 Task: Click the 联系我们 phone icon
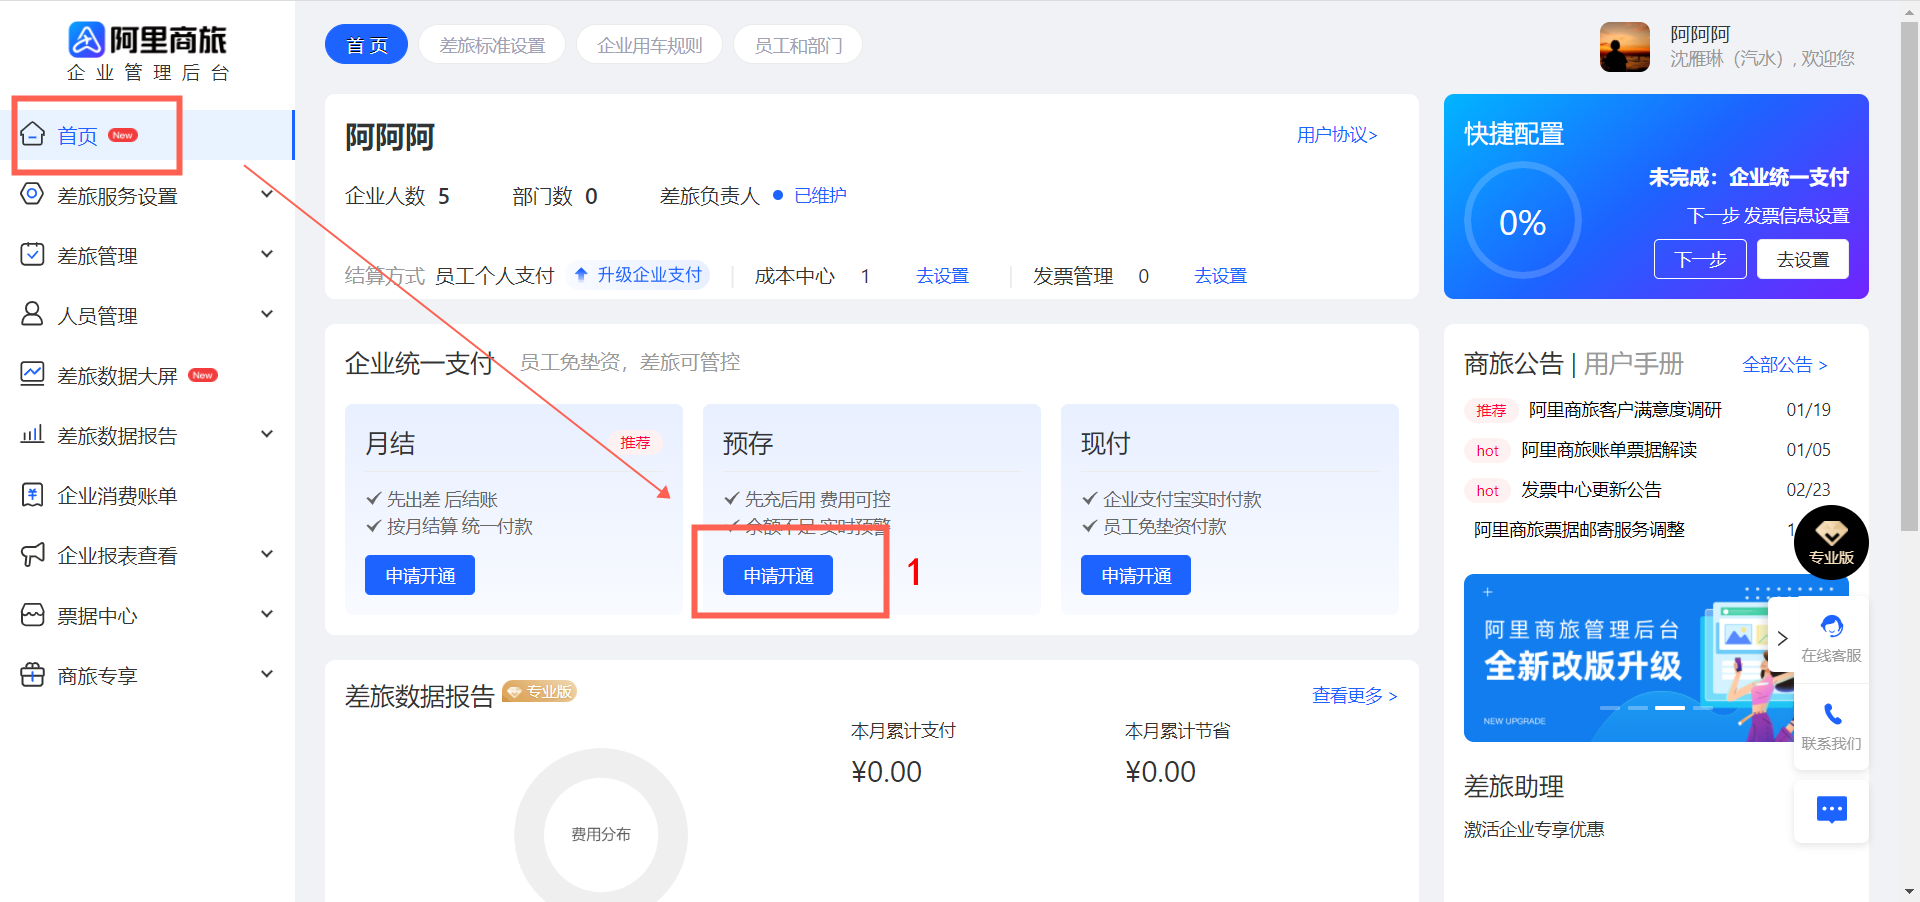[1832, 714]
